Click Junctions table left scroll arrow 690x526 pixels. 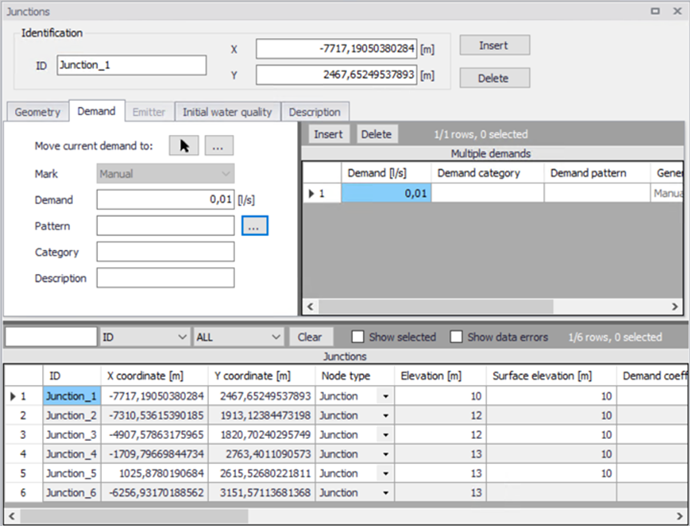(12, 516)
